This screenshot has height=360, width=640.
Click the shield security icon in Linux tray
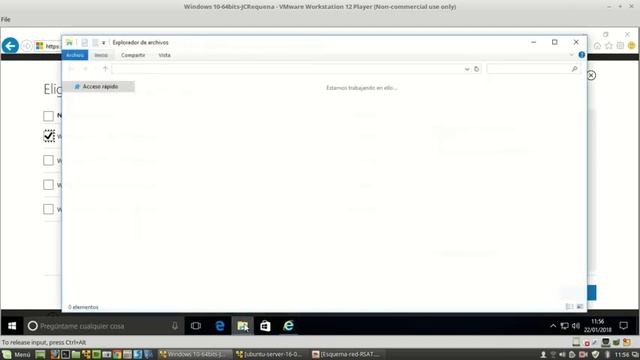click(x=596, y=354)
